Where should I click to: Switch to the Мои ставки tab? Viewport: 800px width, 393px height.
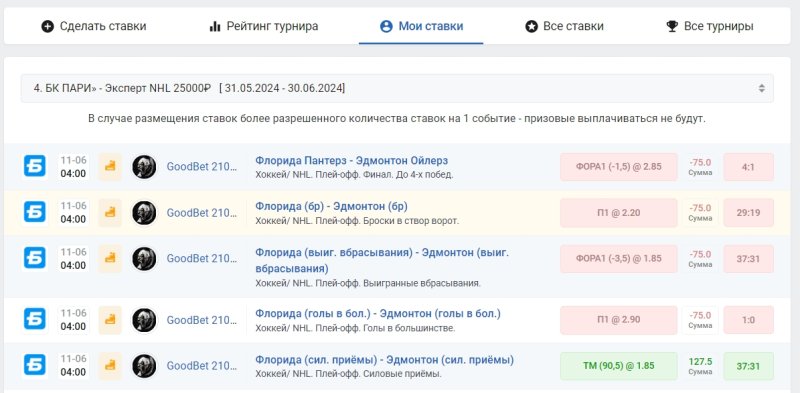[421, 26]
